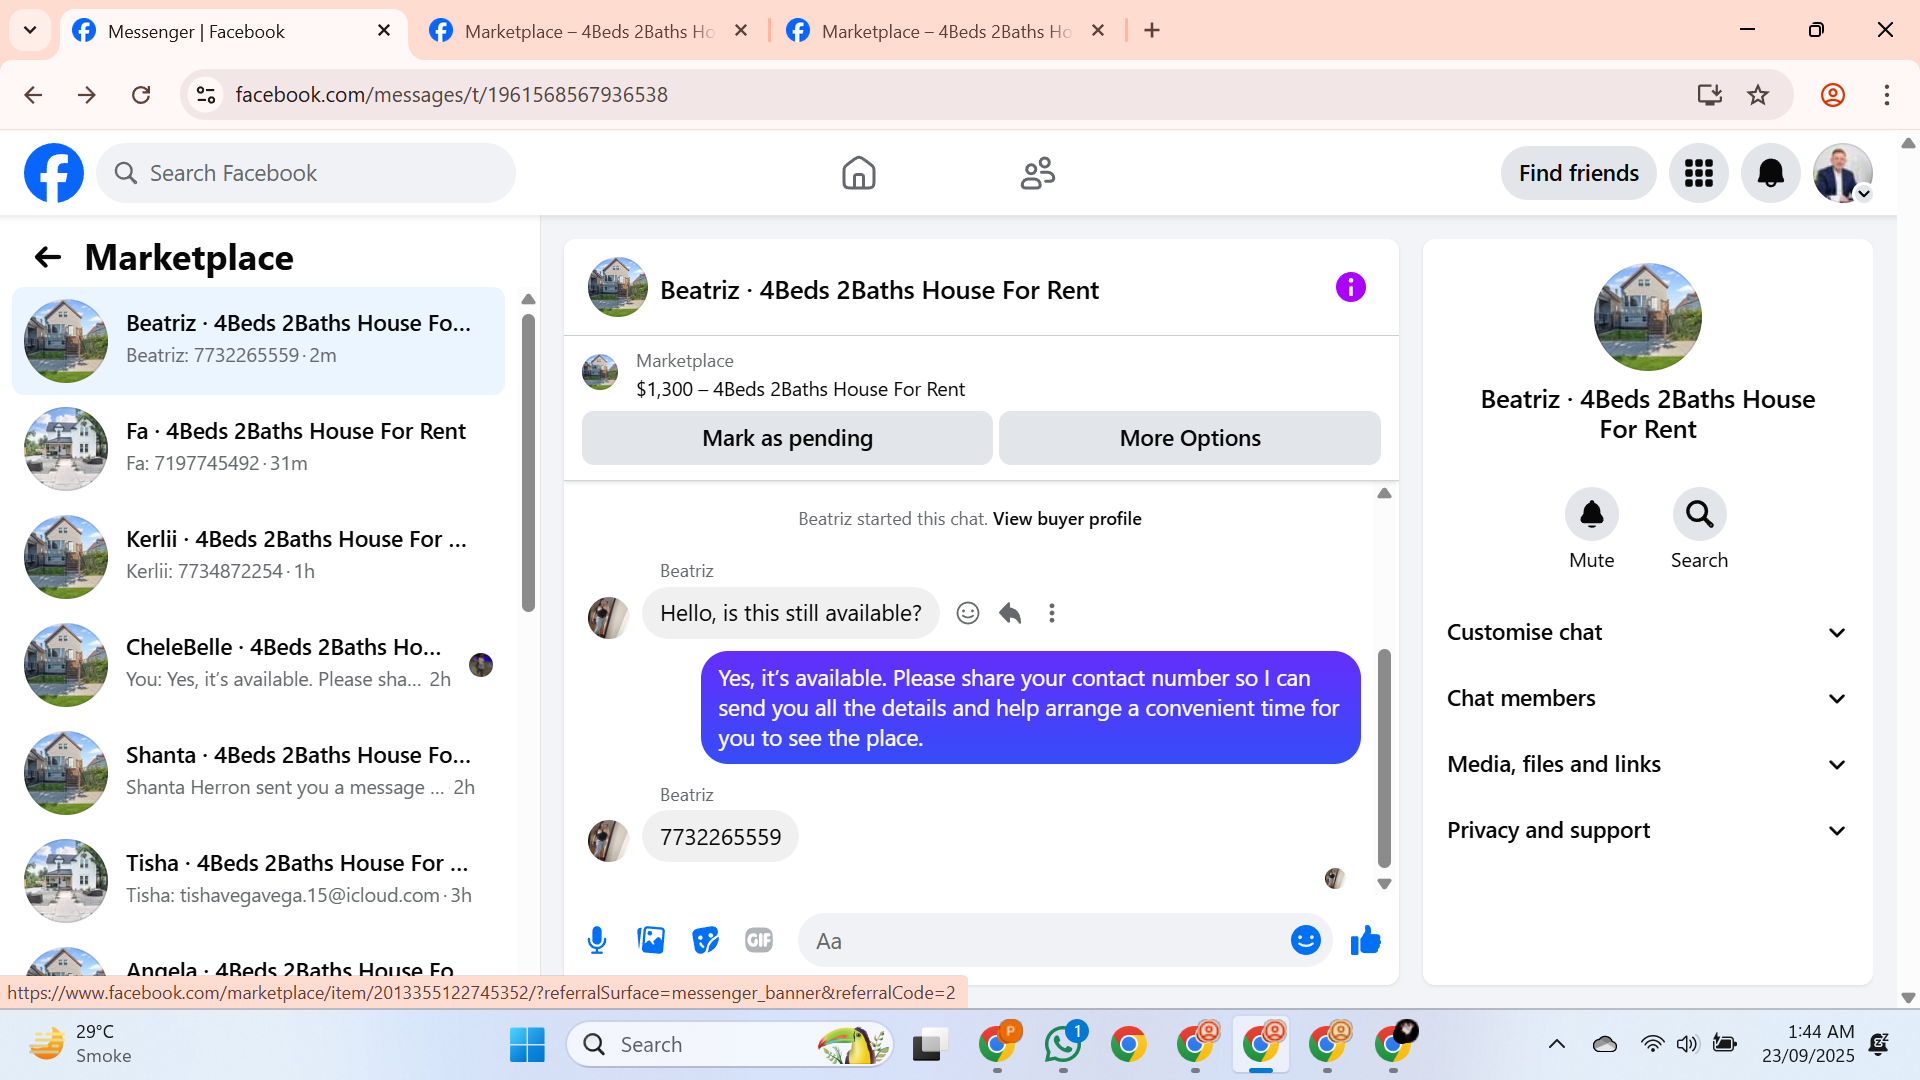The width and height of the screenshot is (1920, 1080).
Task: Open the $1,300 4Beds 2Baths listing link
Action: coord(800,389)
